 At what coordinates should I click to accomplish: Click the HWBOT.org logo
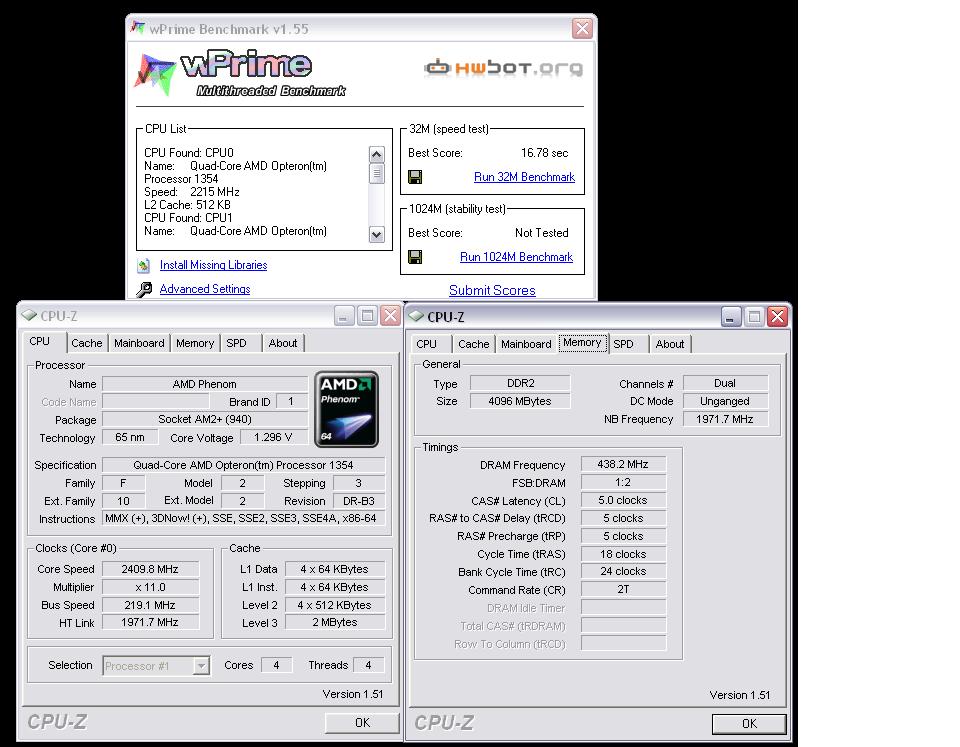click(503, 67)
